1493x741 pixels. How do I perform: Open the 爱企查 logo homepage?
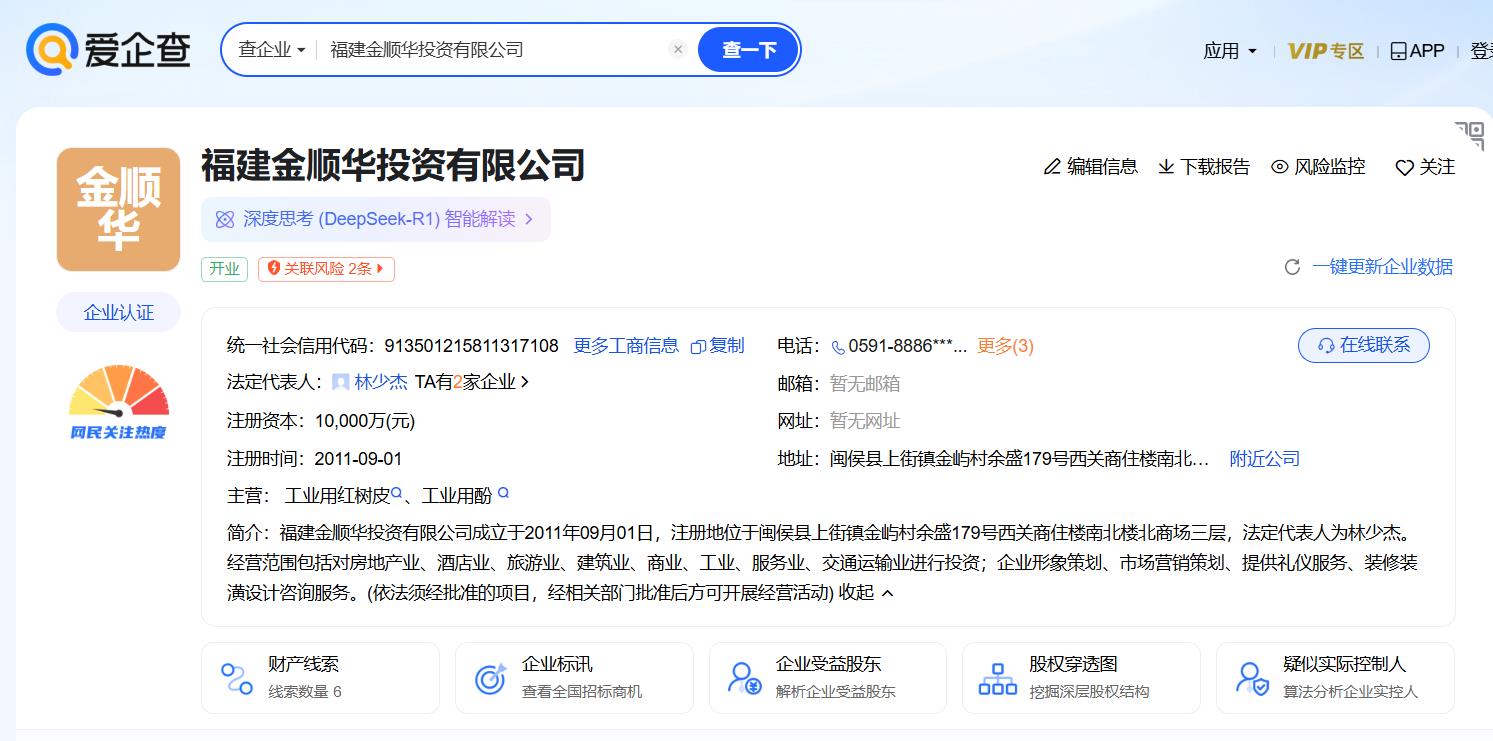(x=108, y=49)
